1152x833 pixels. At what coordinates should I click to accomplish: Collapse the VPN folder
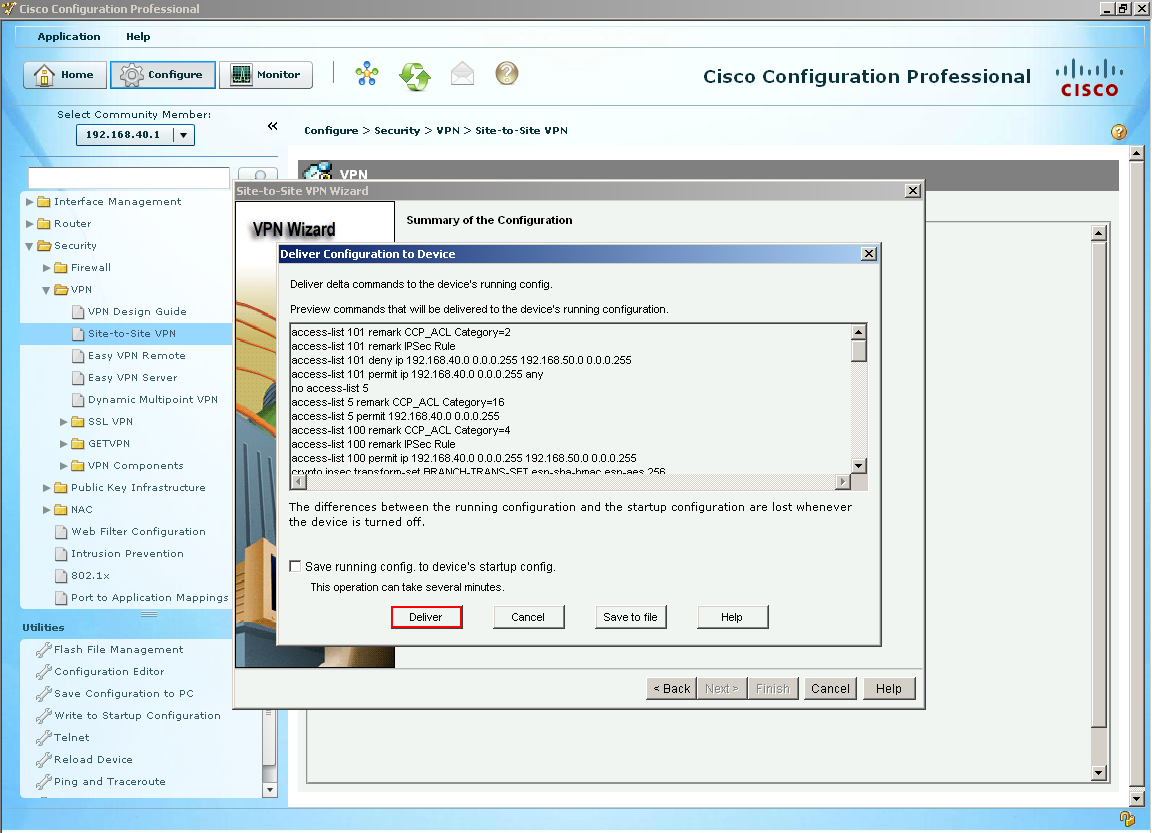46,290
